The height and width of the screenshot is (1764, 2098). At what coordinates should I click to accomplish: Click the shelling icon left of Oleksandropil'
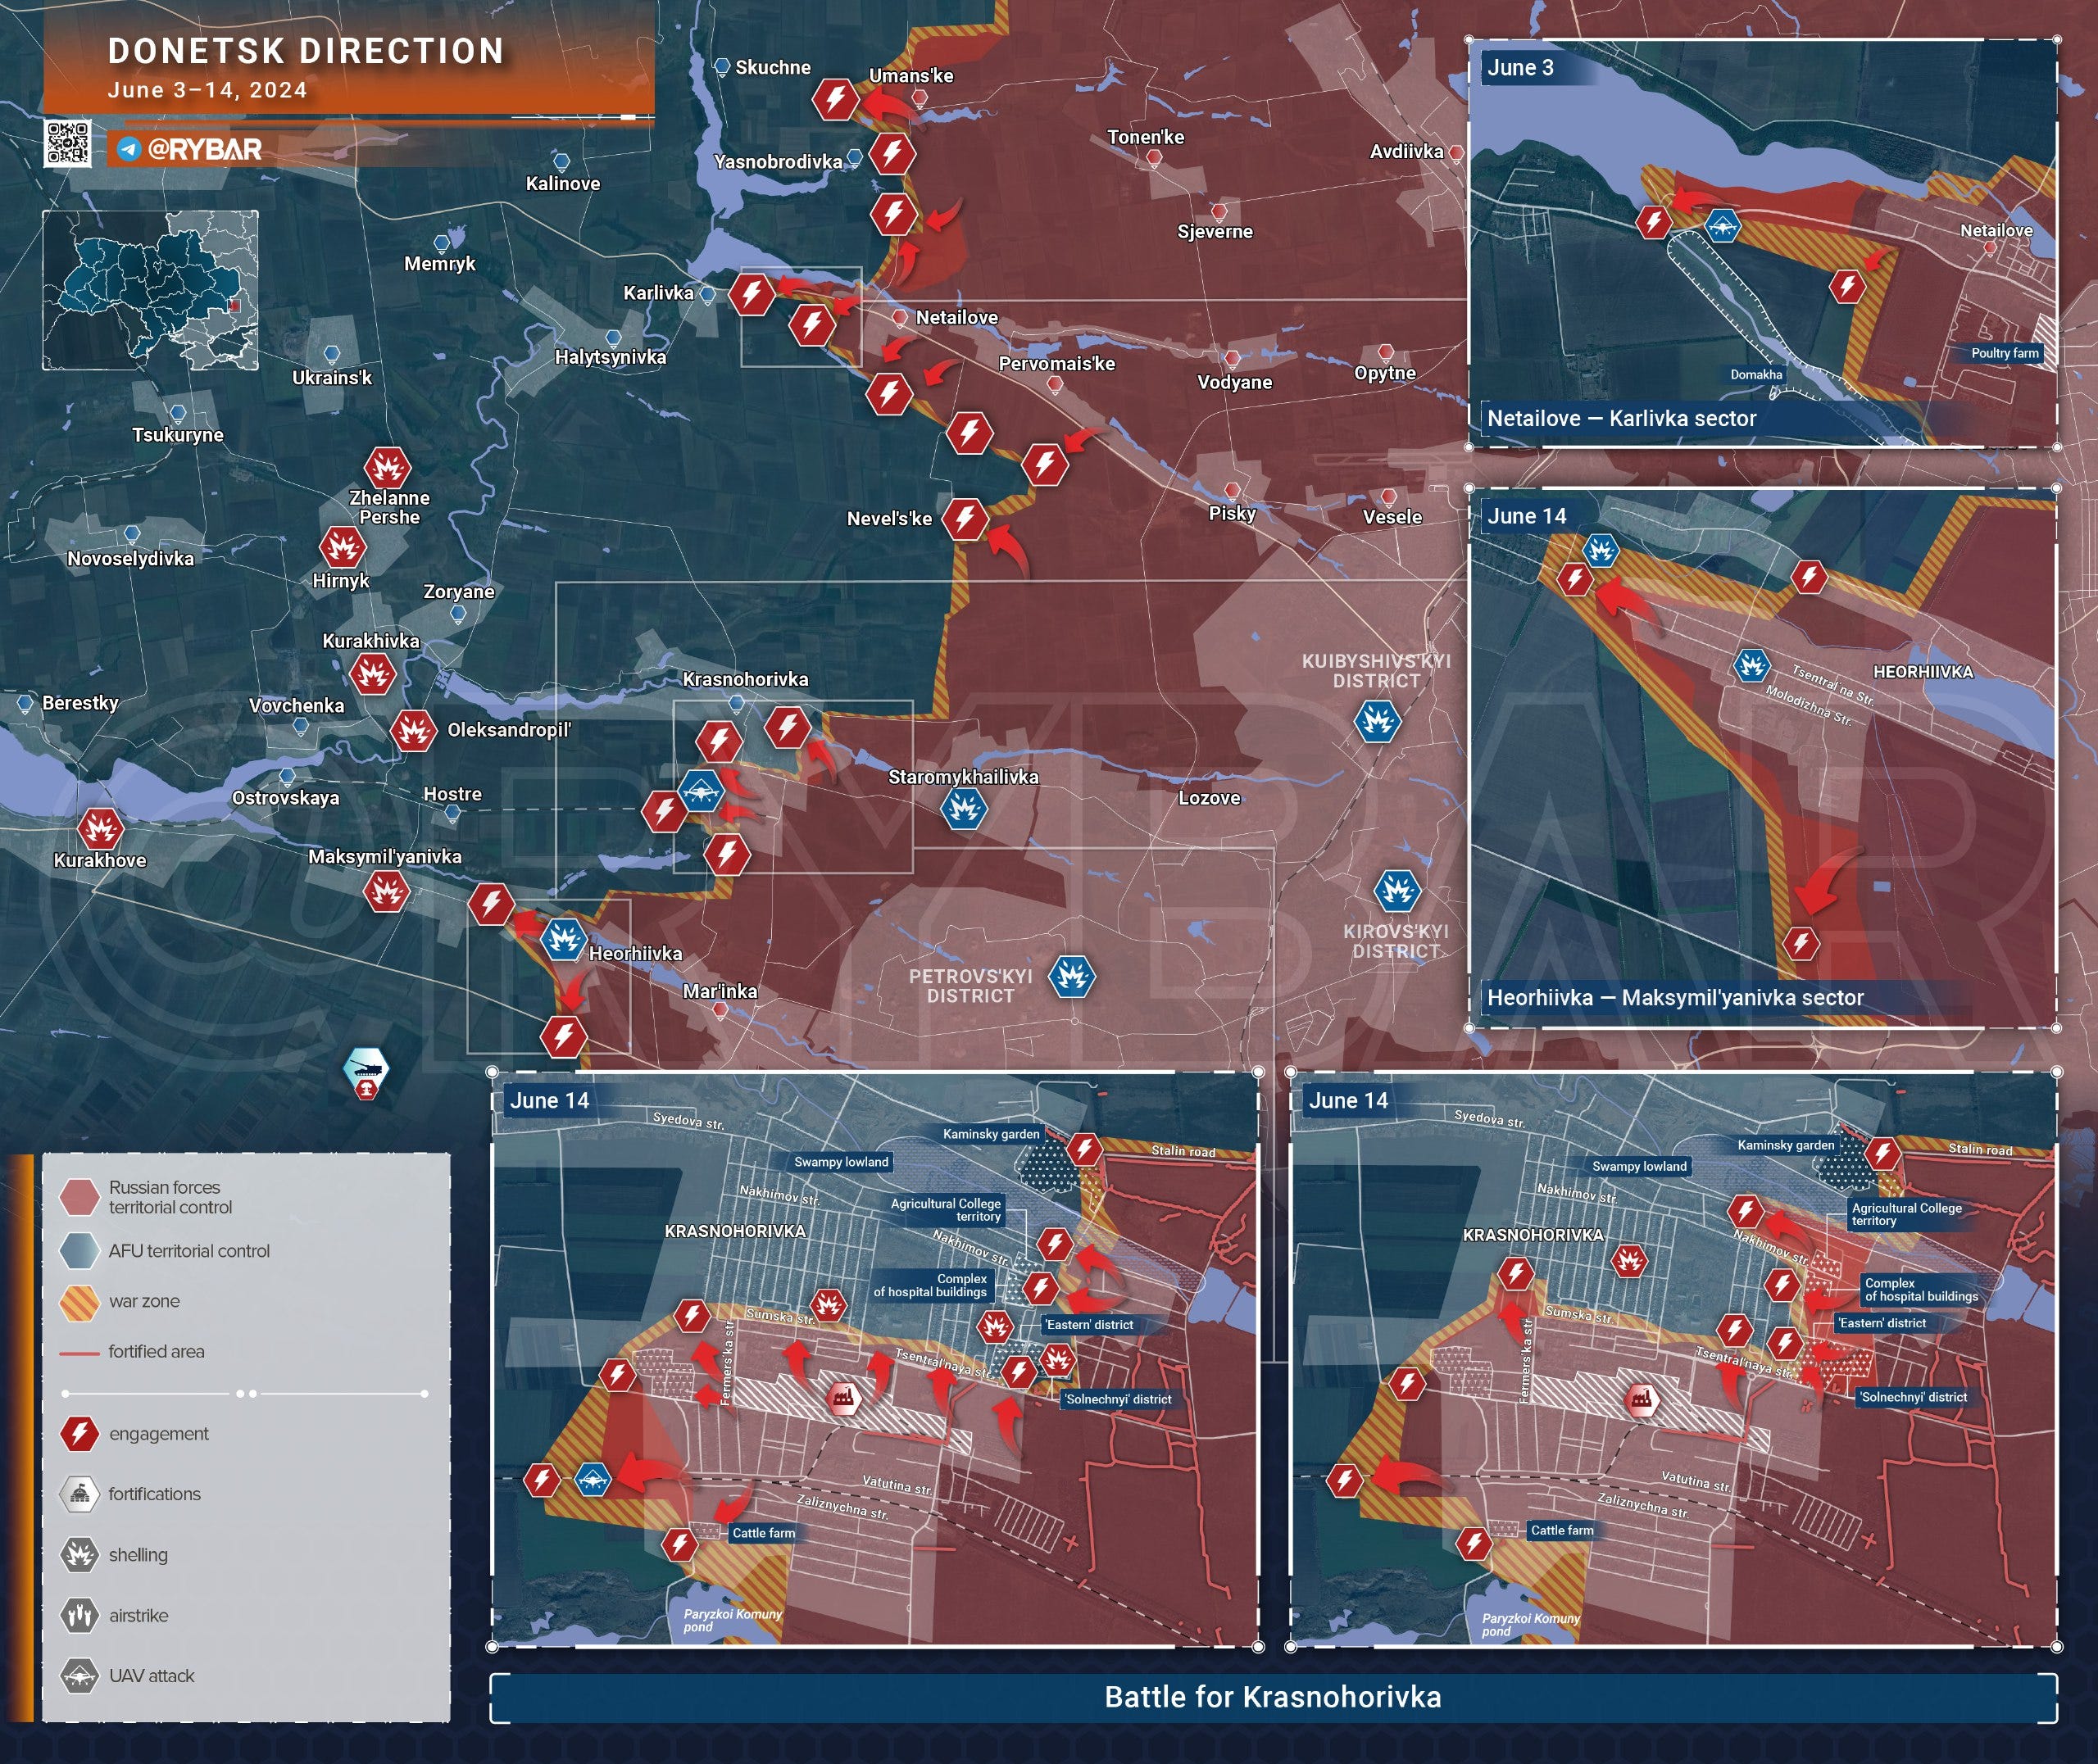[x=412, y=731]
